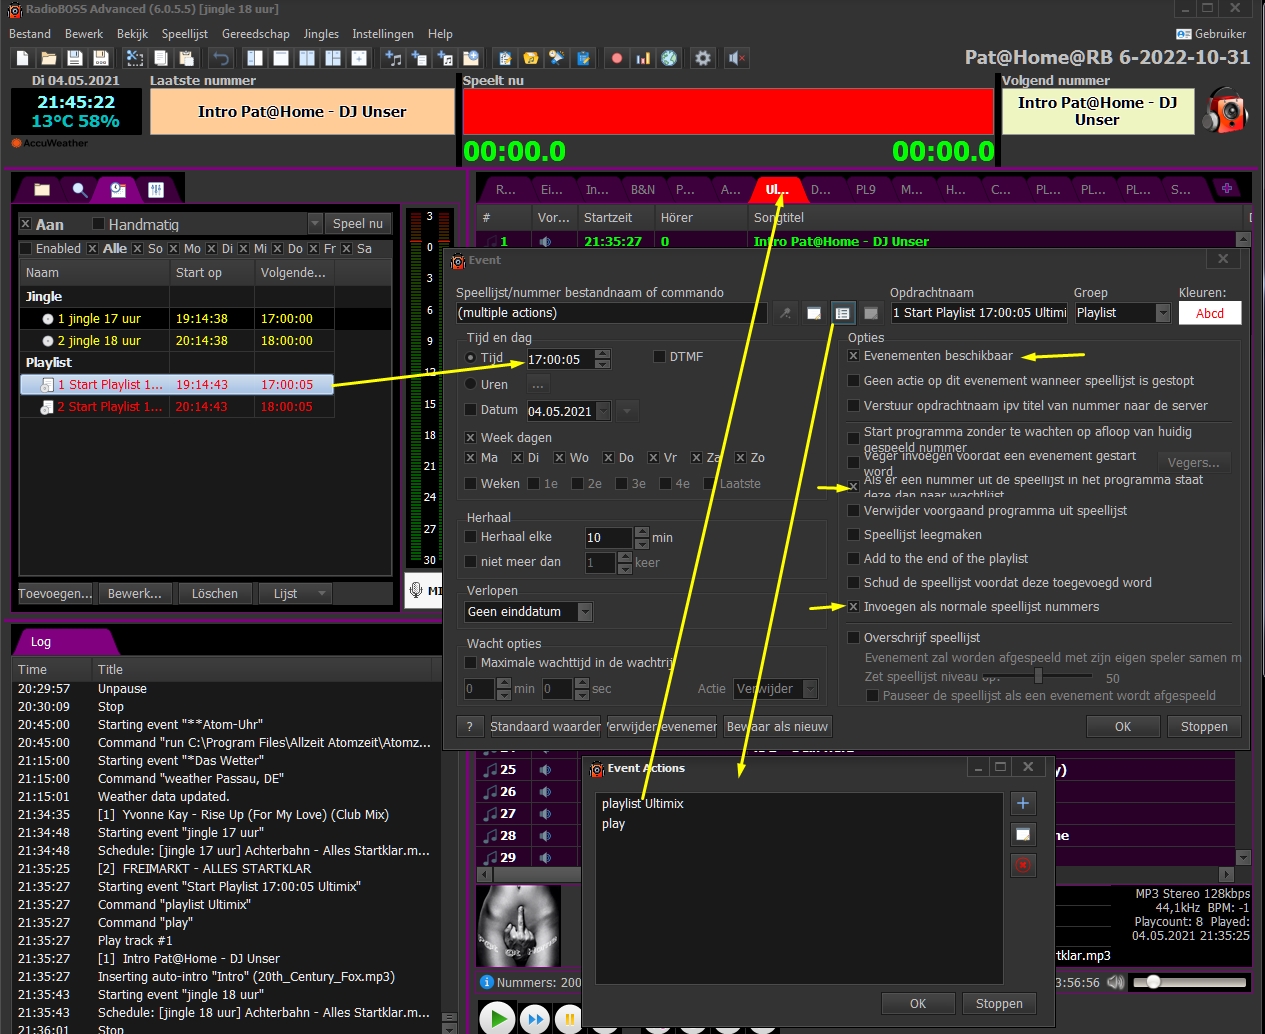
Task: Click the undo arrow in toolbar
Action: (220, 58)
